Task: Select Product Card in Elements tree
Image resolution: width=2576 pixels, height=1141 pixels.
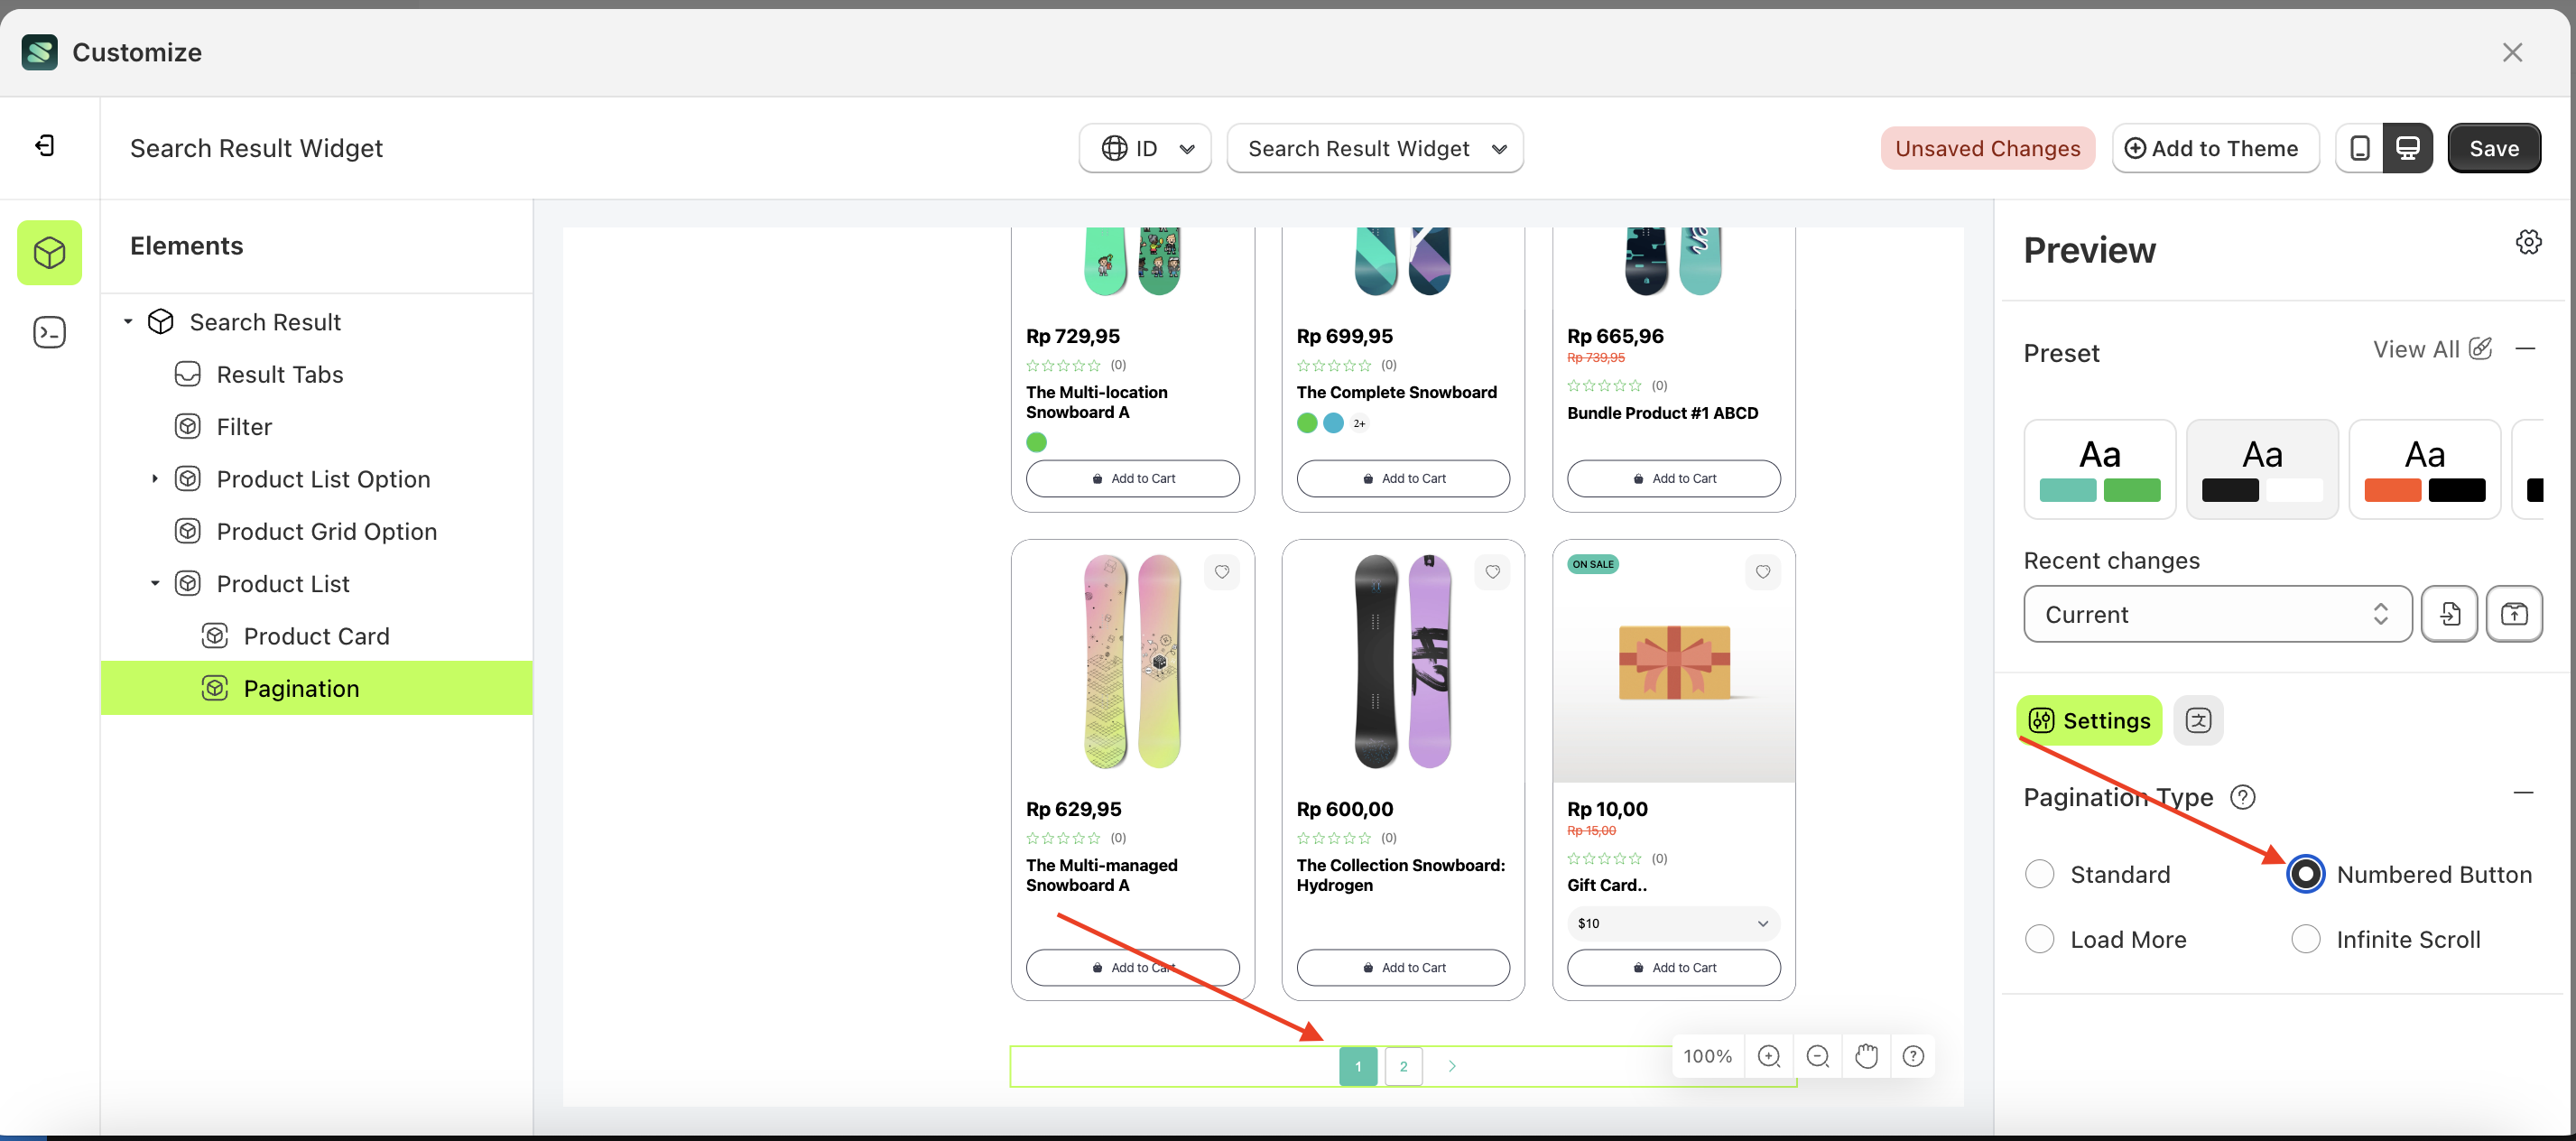Action: [x=316, y=636]
